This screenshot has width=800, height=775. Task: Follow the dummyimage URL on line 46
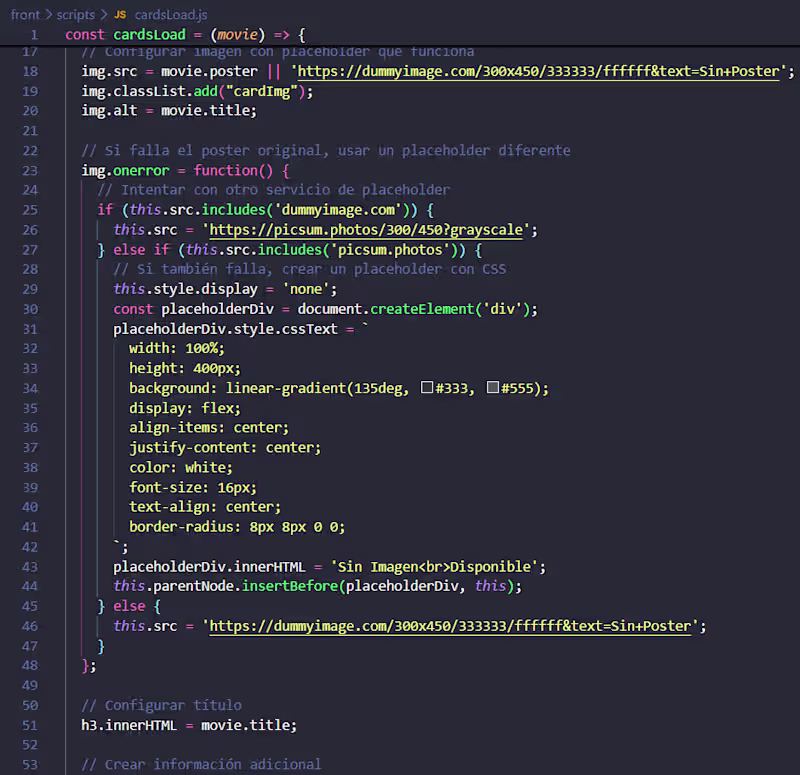coord(451,626)
